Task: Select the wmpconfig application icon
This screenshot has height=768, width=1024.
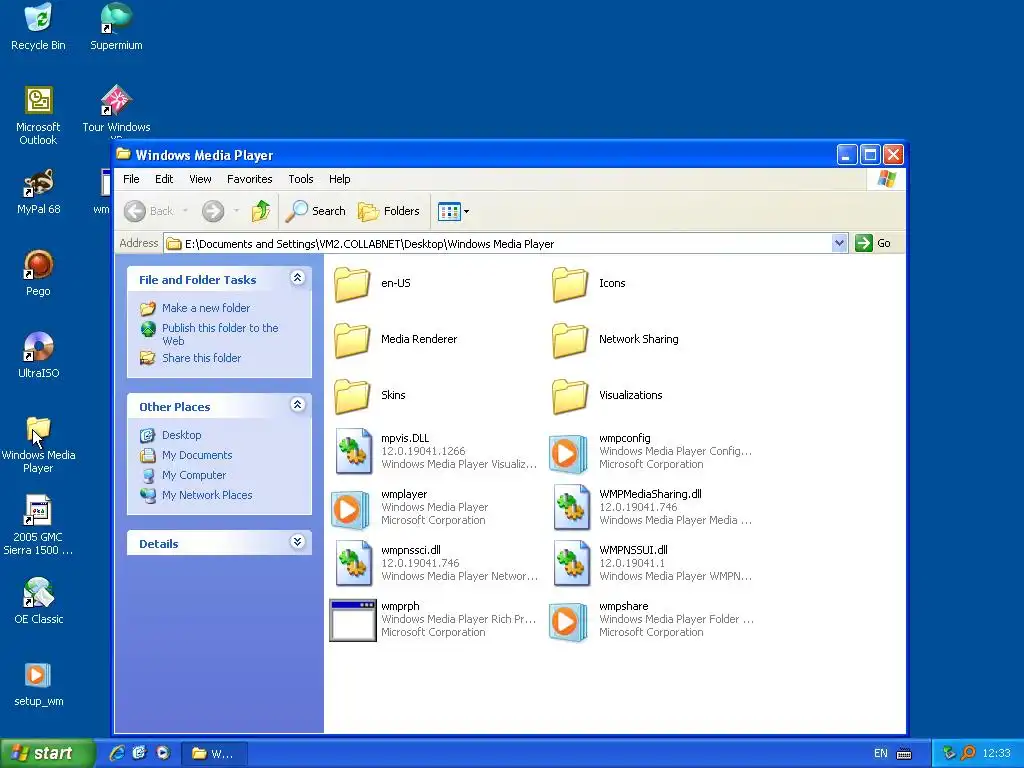Action: [568, 452]
